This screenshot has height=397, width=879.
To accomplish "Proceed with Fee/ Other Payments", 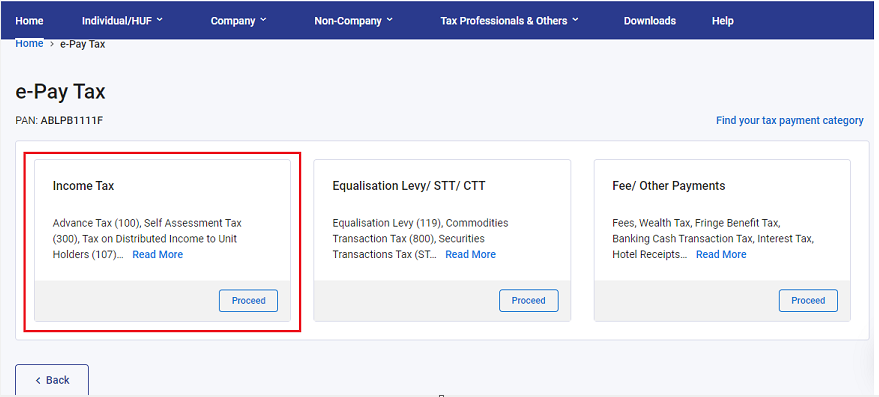I will [x=808, y=301].
